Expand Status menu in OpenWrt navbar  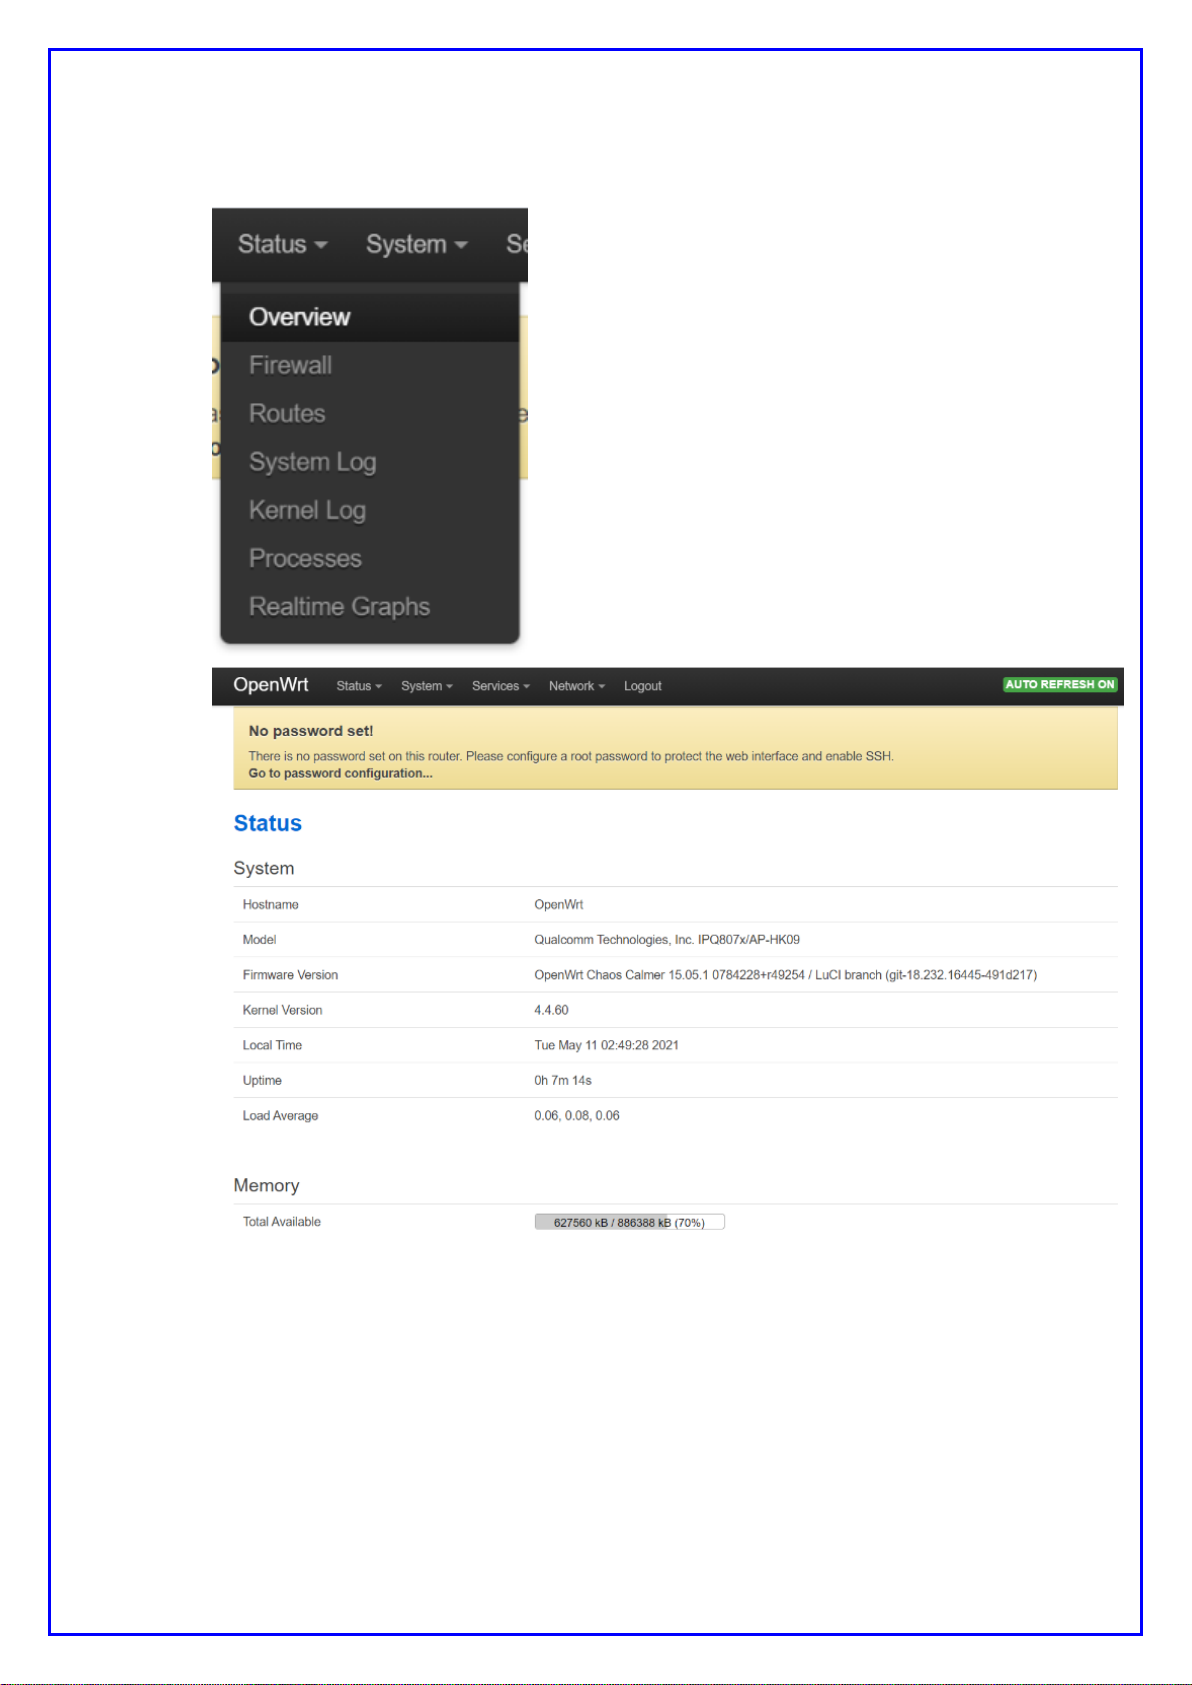tap(359, 686)
